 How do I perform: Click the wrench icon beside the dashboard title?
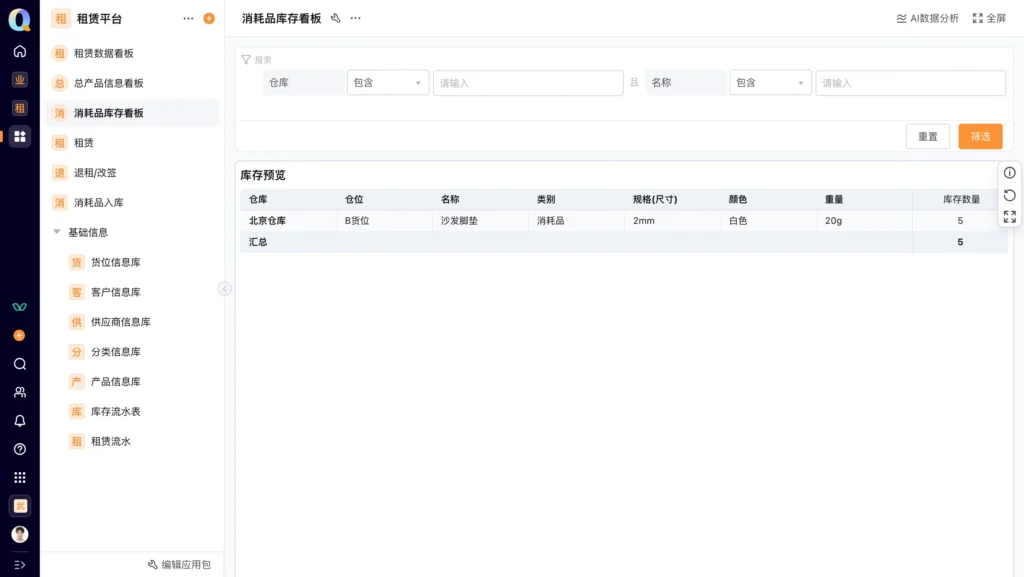click(x=336, y=18)
